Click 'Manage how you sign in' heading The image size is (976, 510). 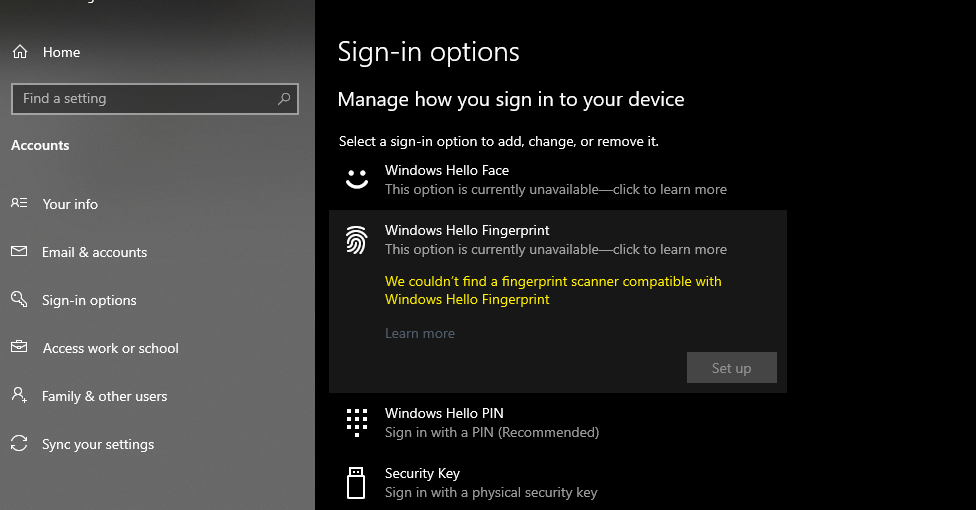coord(510,100)
